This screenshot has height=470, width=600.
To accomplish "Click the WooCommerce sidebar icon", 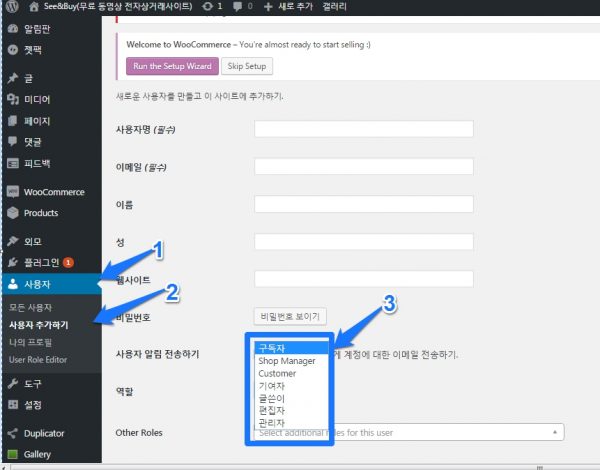I will click(13, 192).
